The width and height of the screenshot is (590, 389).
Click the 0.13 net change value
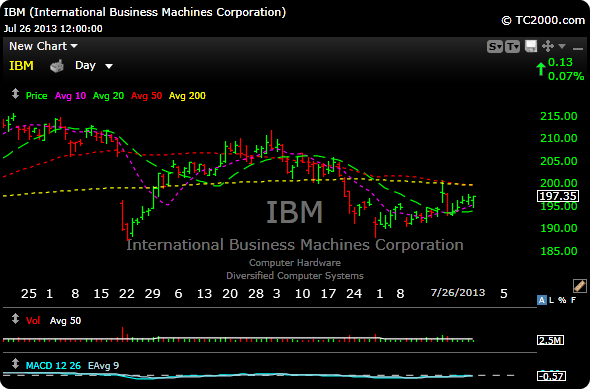pyautogui.click(x=560, y=62)
